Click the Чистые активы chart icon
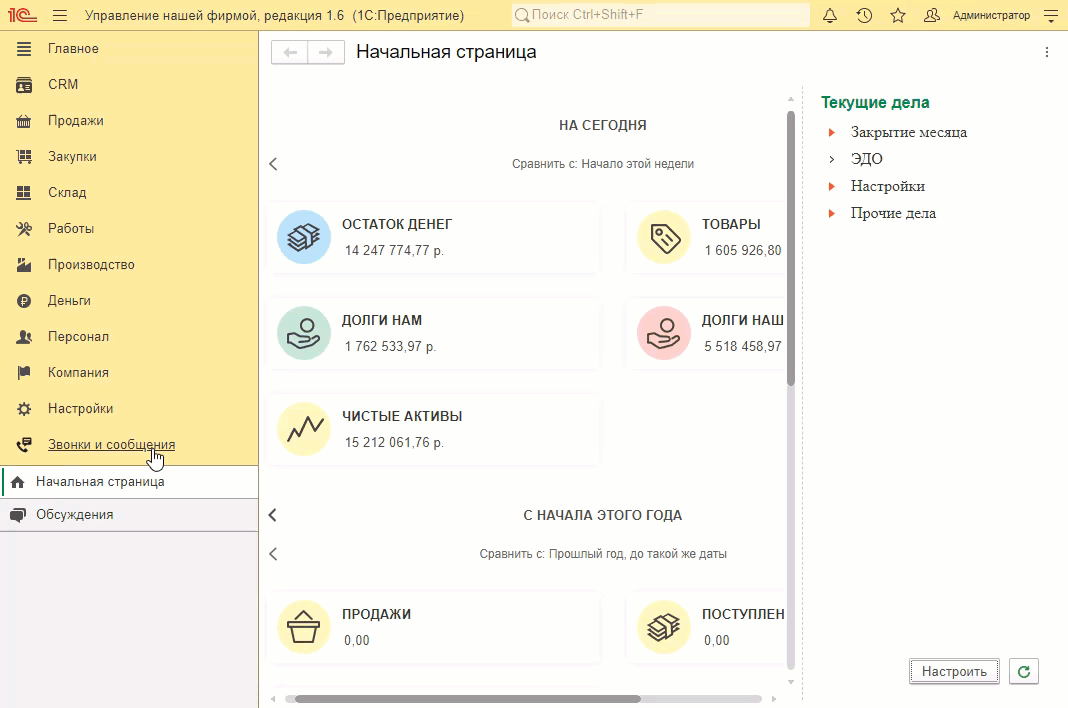 (x=303, y=429)
